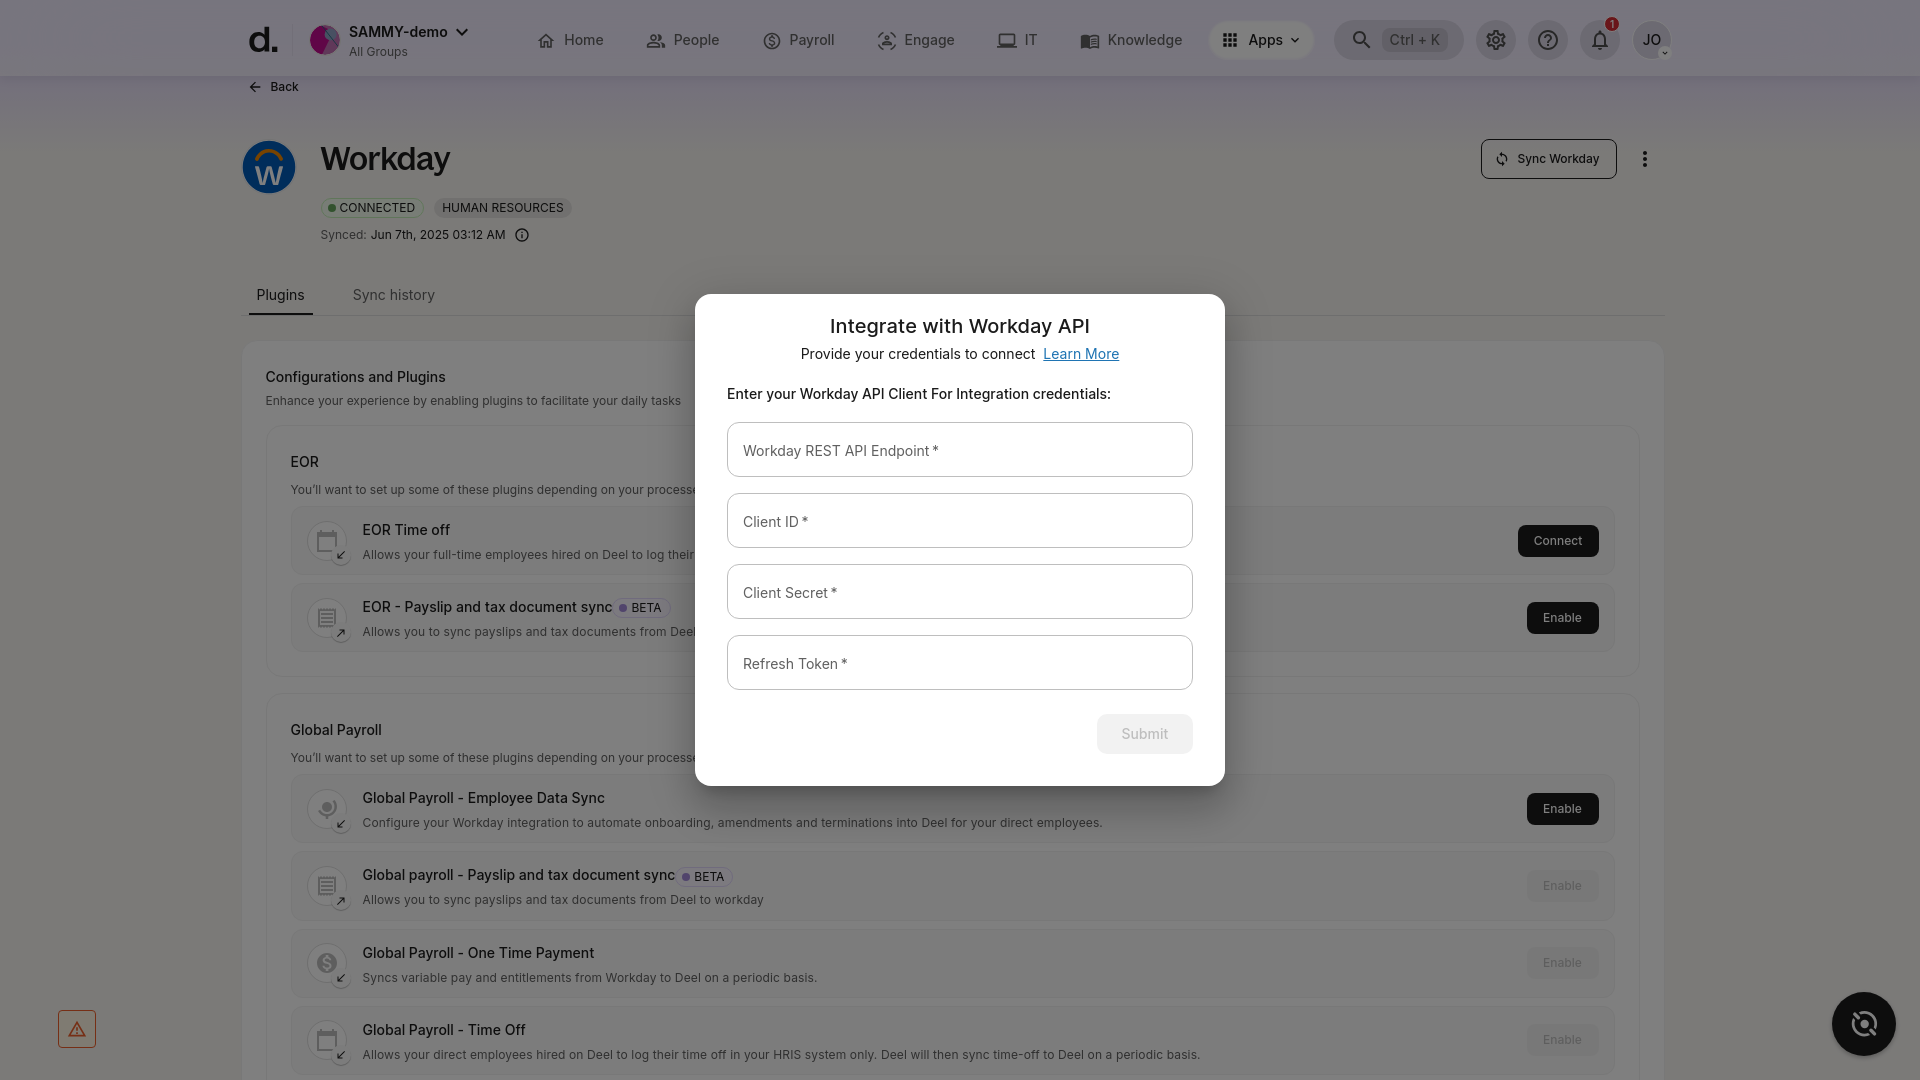Enable Global Payroll Time Off plugin
Screen dimensions: 1920x1080
pyautogui.click(x=1562, y=1040)
